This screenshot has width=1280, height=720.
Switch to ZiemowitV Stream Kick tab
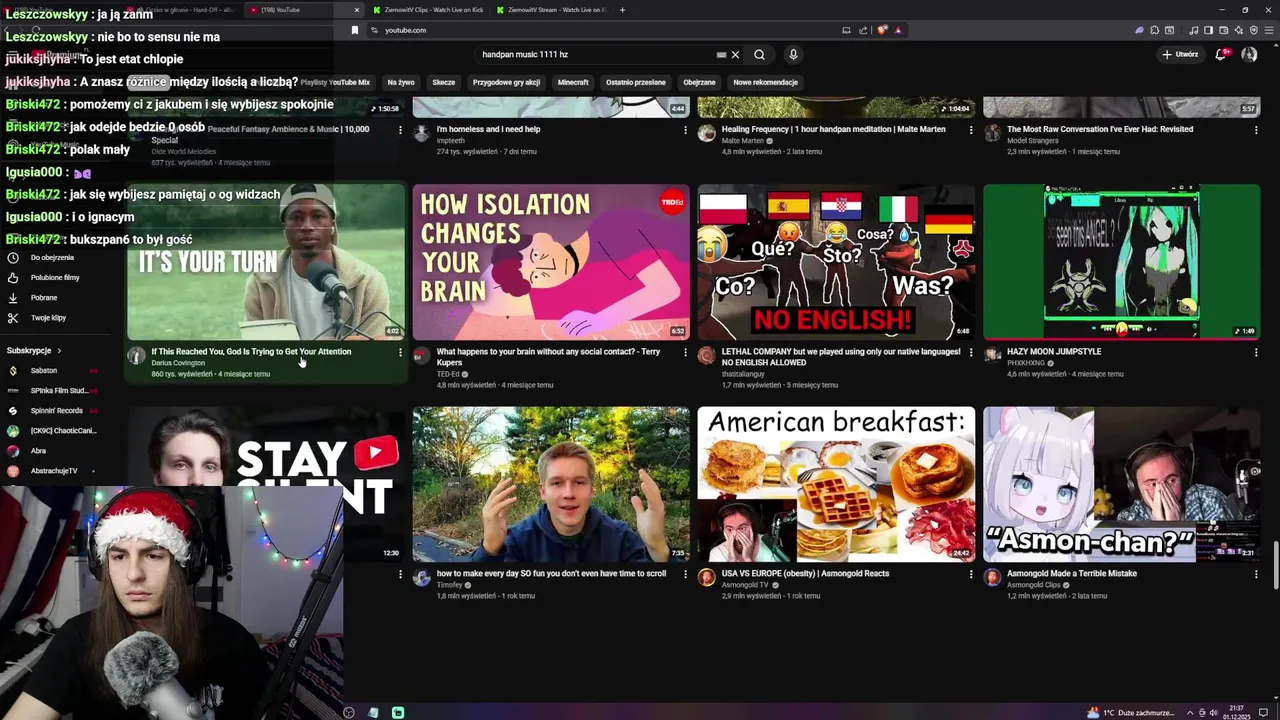click(552, 10)
